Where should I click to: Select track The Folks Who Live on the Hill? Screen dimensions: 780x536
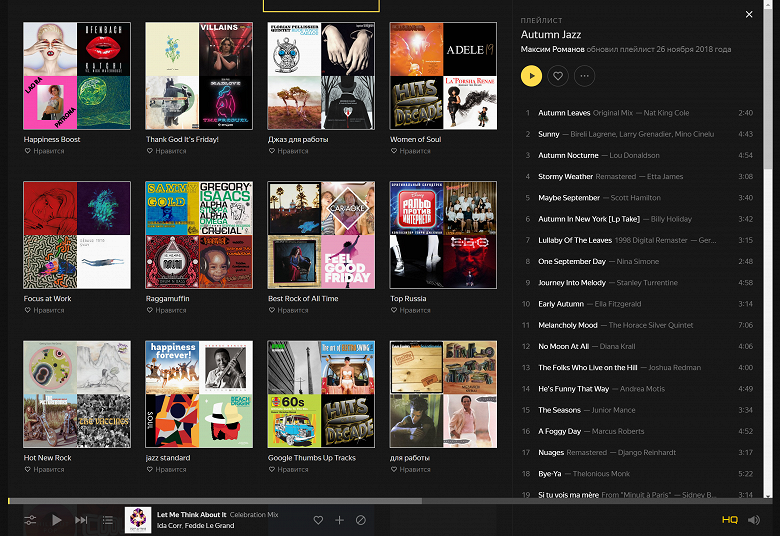tap(639, 368)
